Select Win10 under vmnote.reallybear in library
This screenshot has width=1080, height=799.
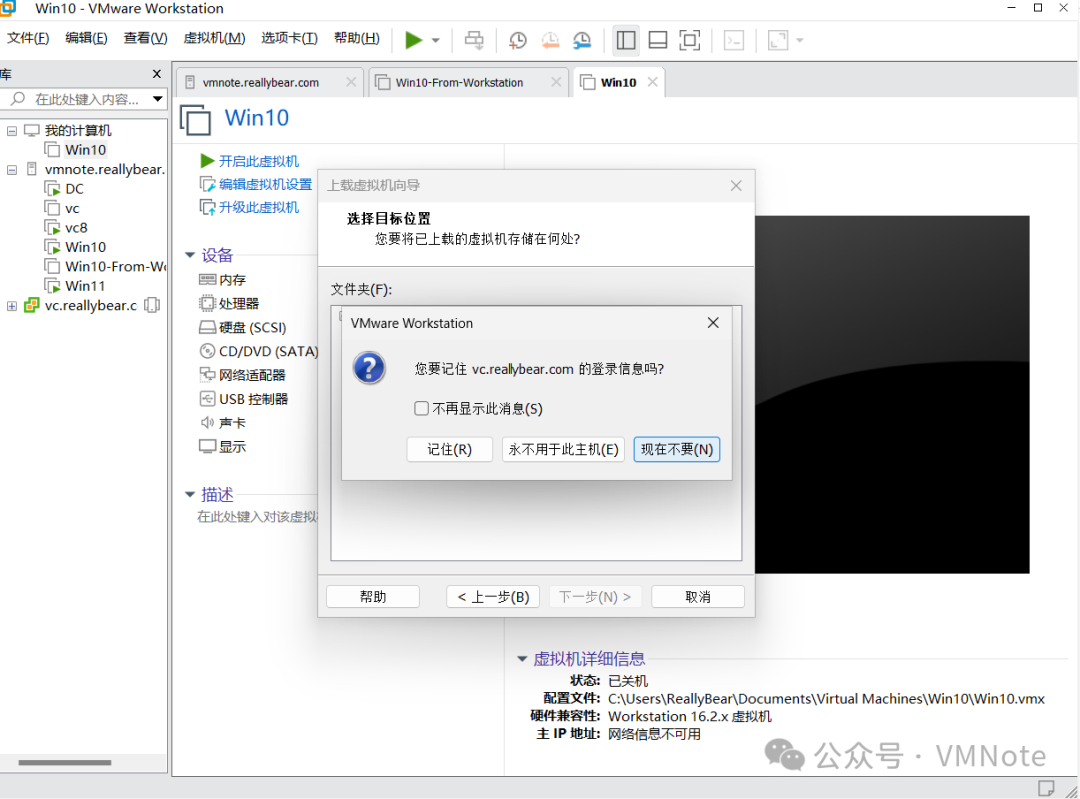[x=85, y=247]
